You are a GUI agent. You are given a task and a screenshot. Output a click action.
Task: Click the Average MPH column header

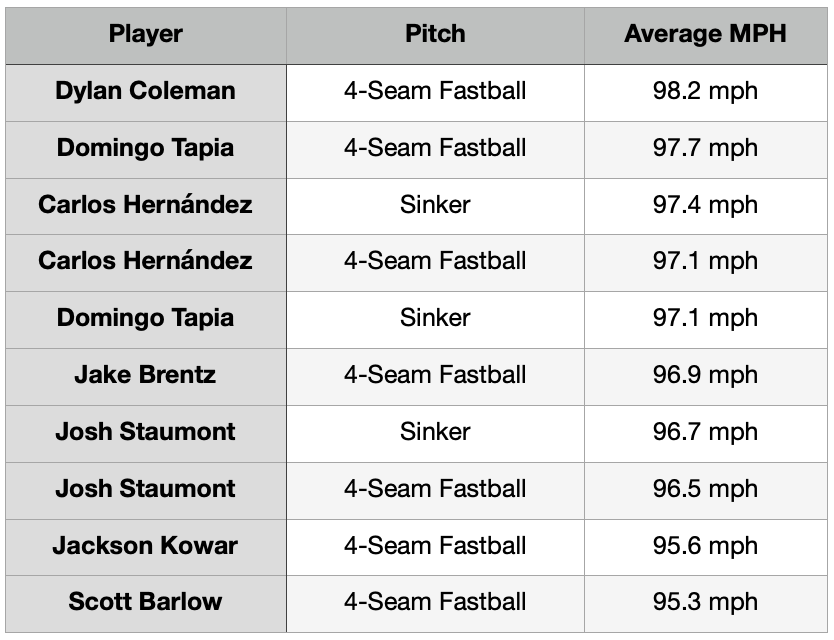[705, 34]
